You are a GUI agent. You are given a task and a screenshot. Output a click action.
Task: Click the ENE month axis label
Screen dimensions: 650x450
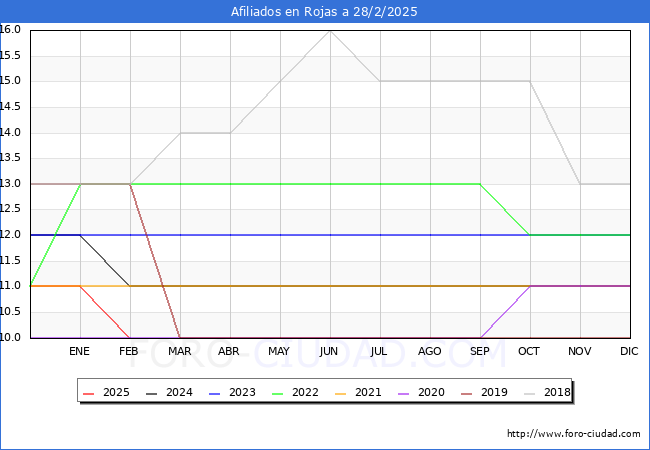pyautogui.click(x=79, y=351)
